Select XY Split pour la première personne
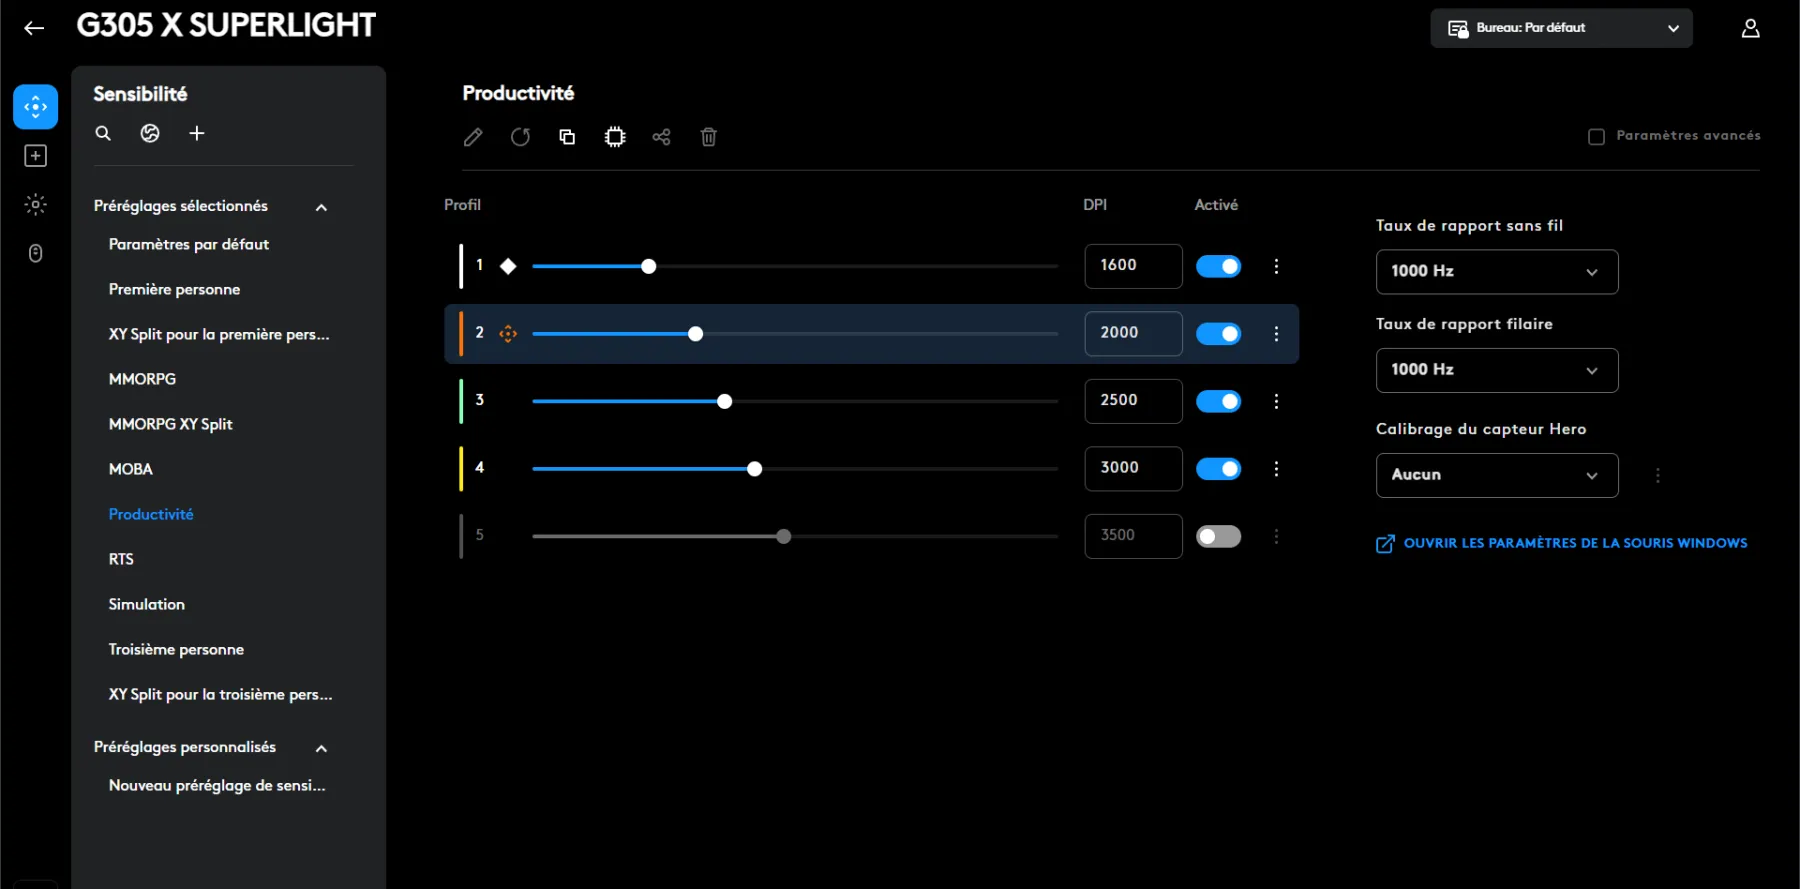Viewport: 1800px width, 889px height. pos(219,334)
